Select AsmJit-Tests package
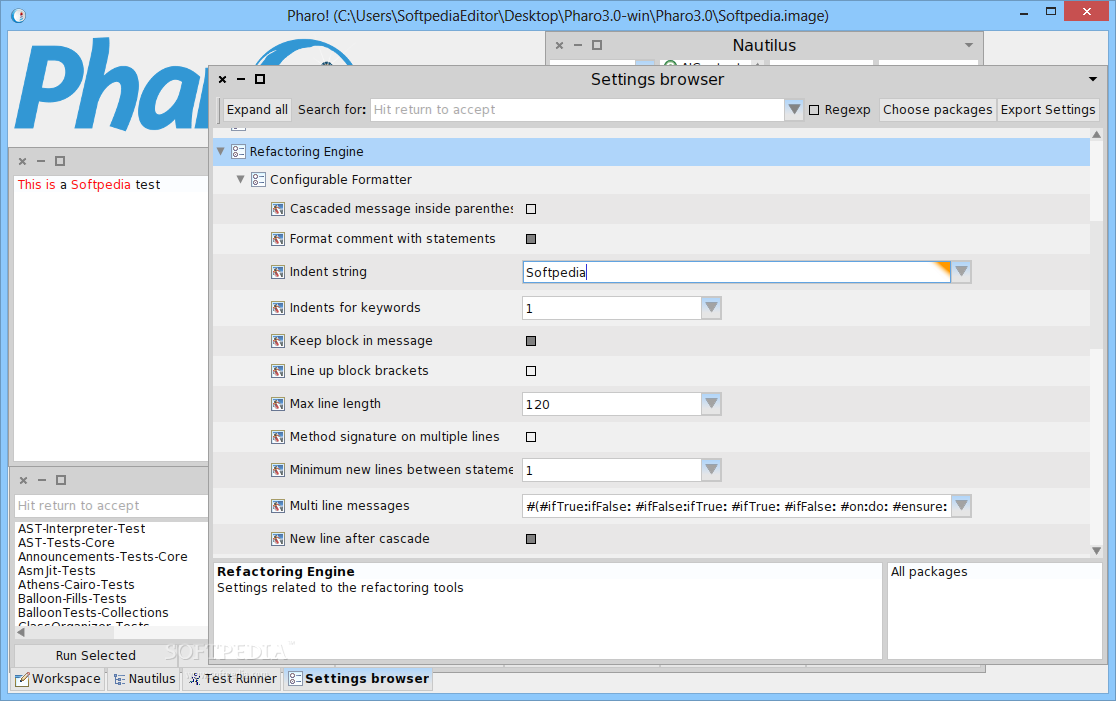 tap(56, 571)
